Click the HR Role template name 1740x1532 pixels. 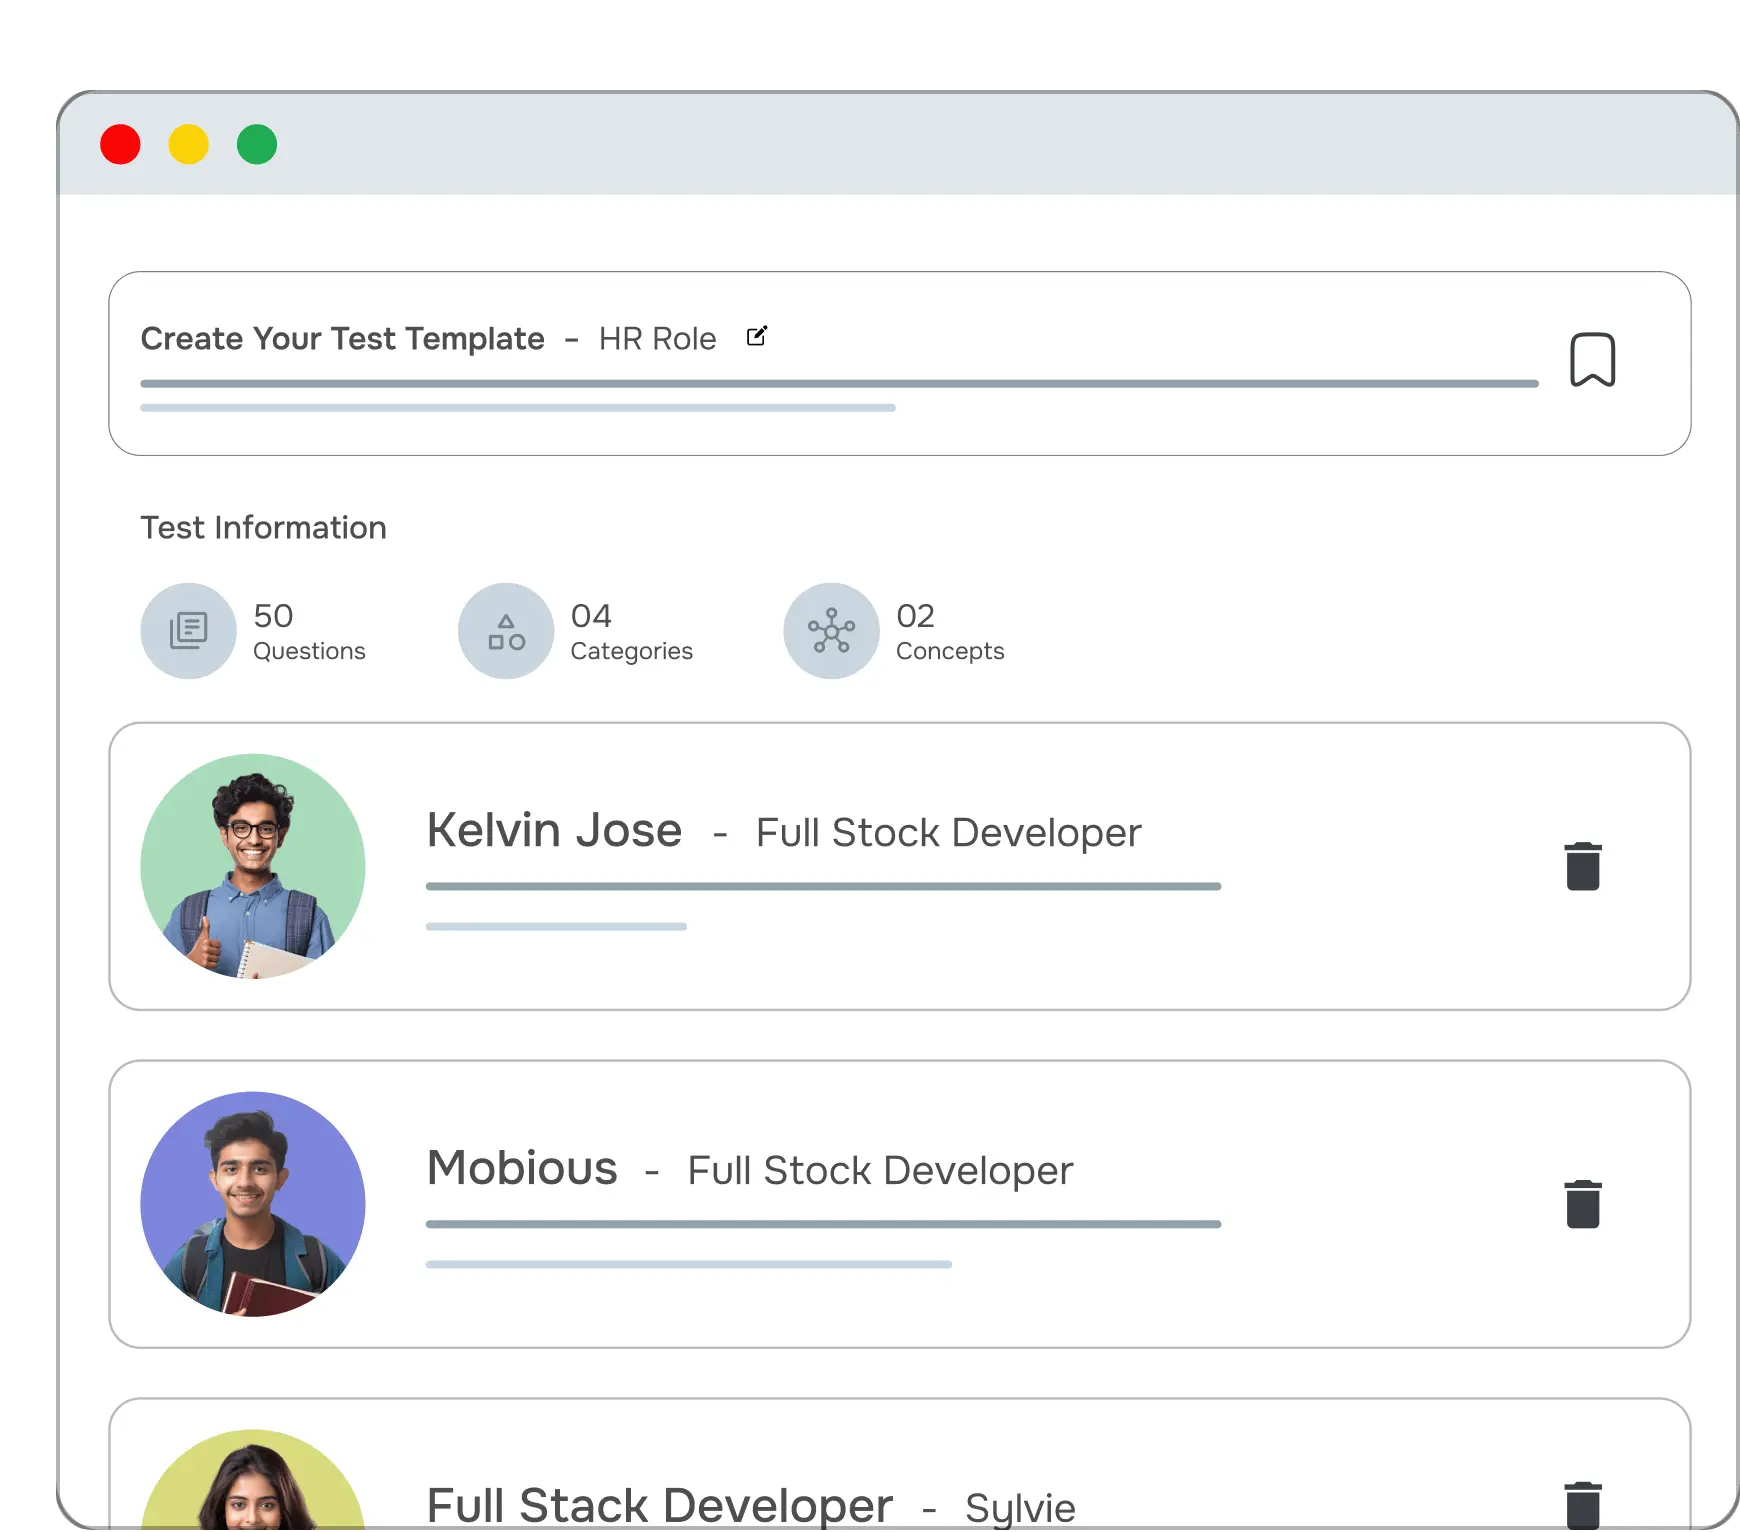(x=657, y=339)
